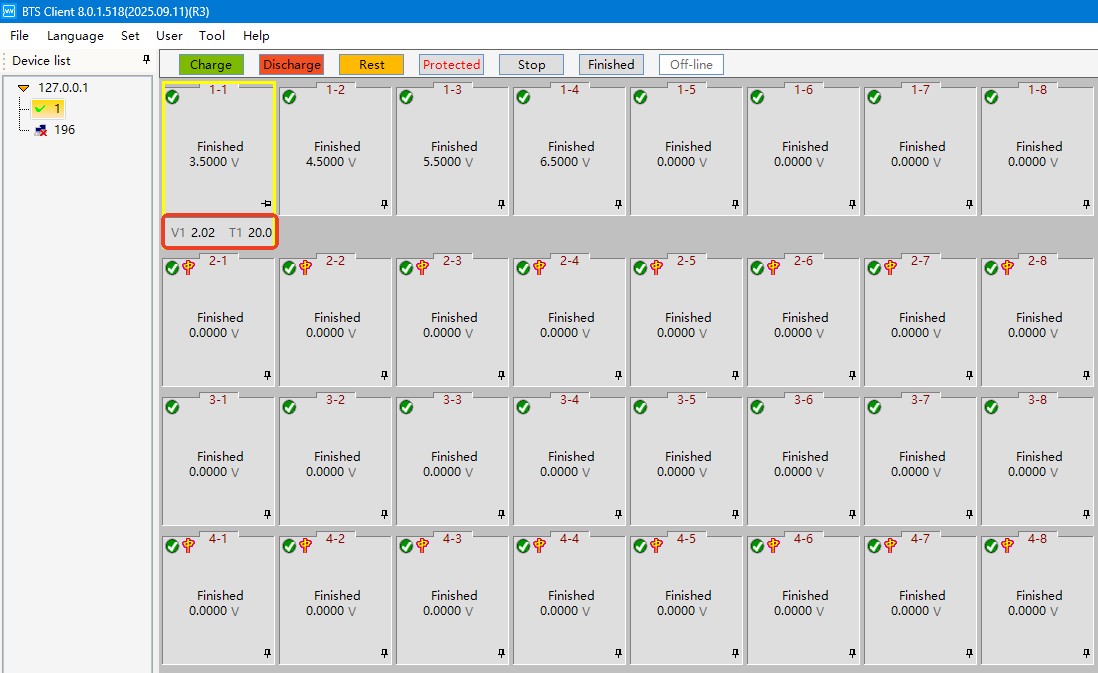The height and width of the screenshot is (673, 1098).
Task: Click green check icon on channel 3-5
Action: (640, 407)
